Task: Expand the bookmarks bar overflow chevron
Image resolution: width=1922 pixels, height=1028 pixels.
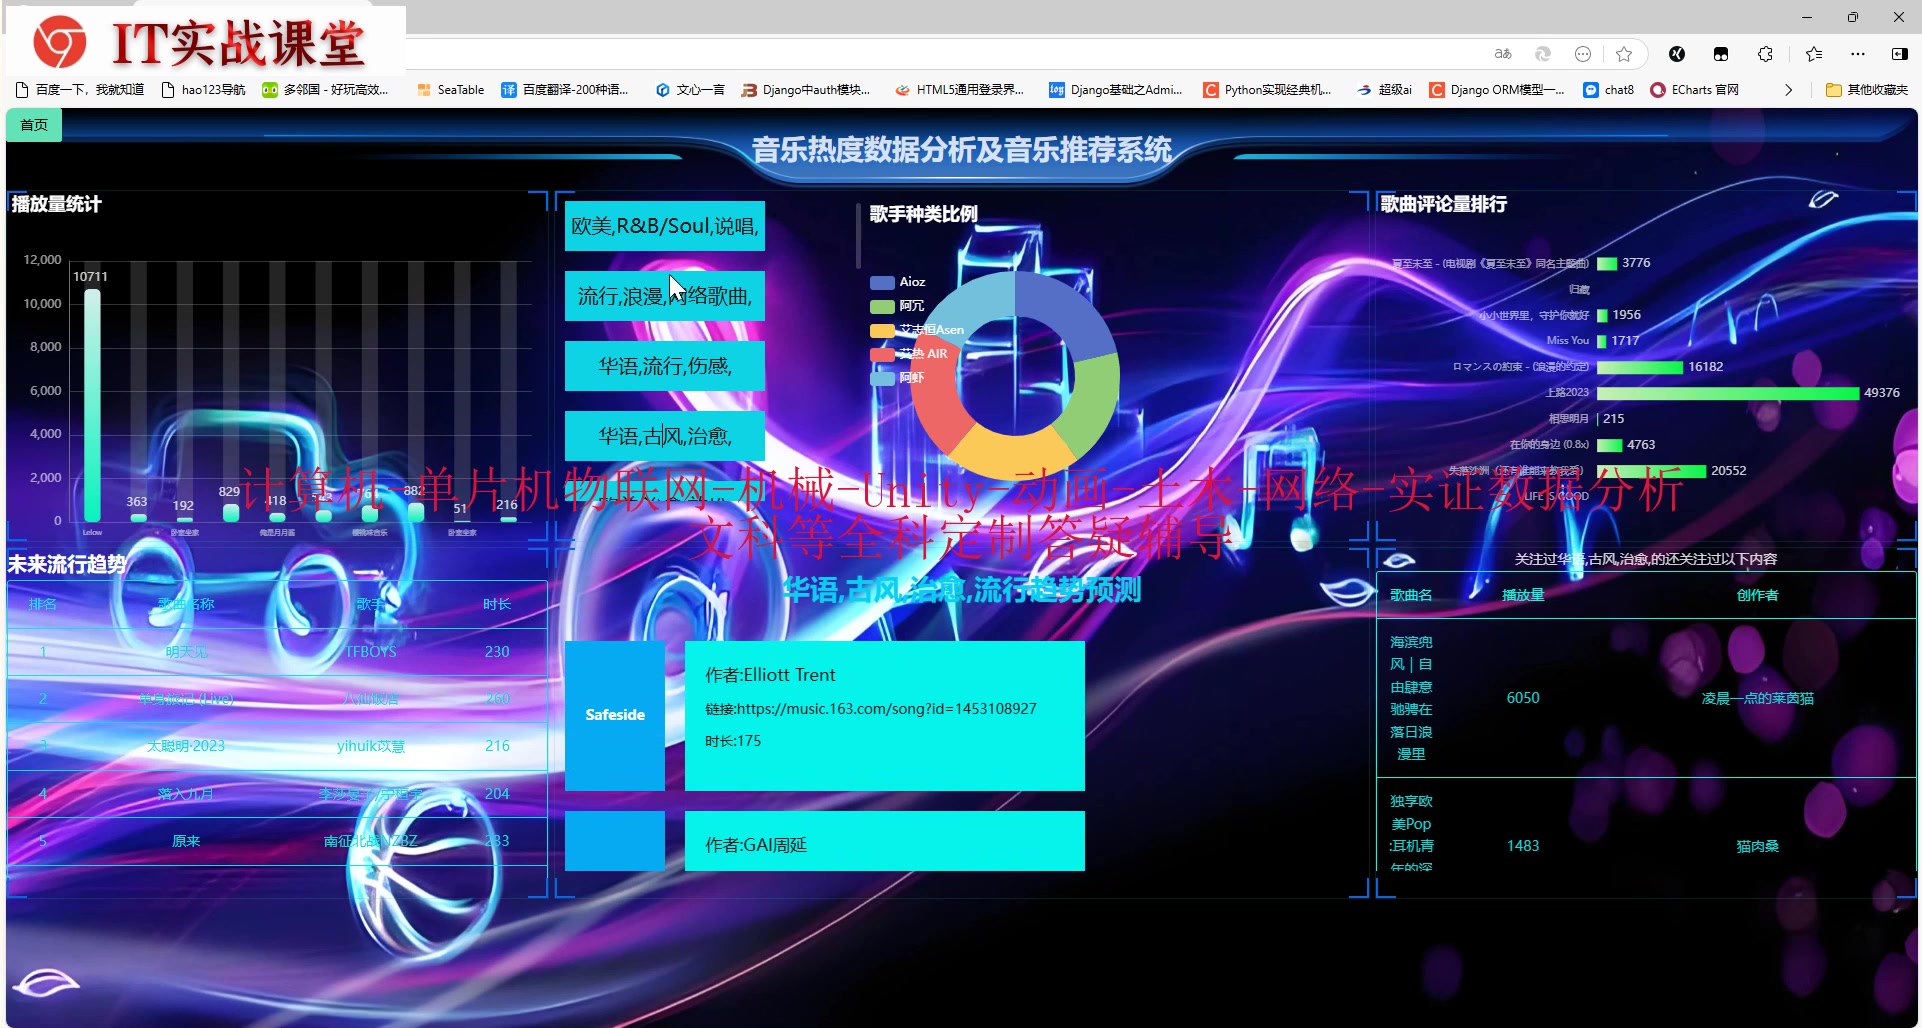Action: tap(1789, 90)
